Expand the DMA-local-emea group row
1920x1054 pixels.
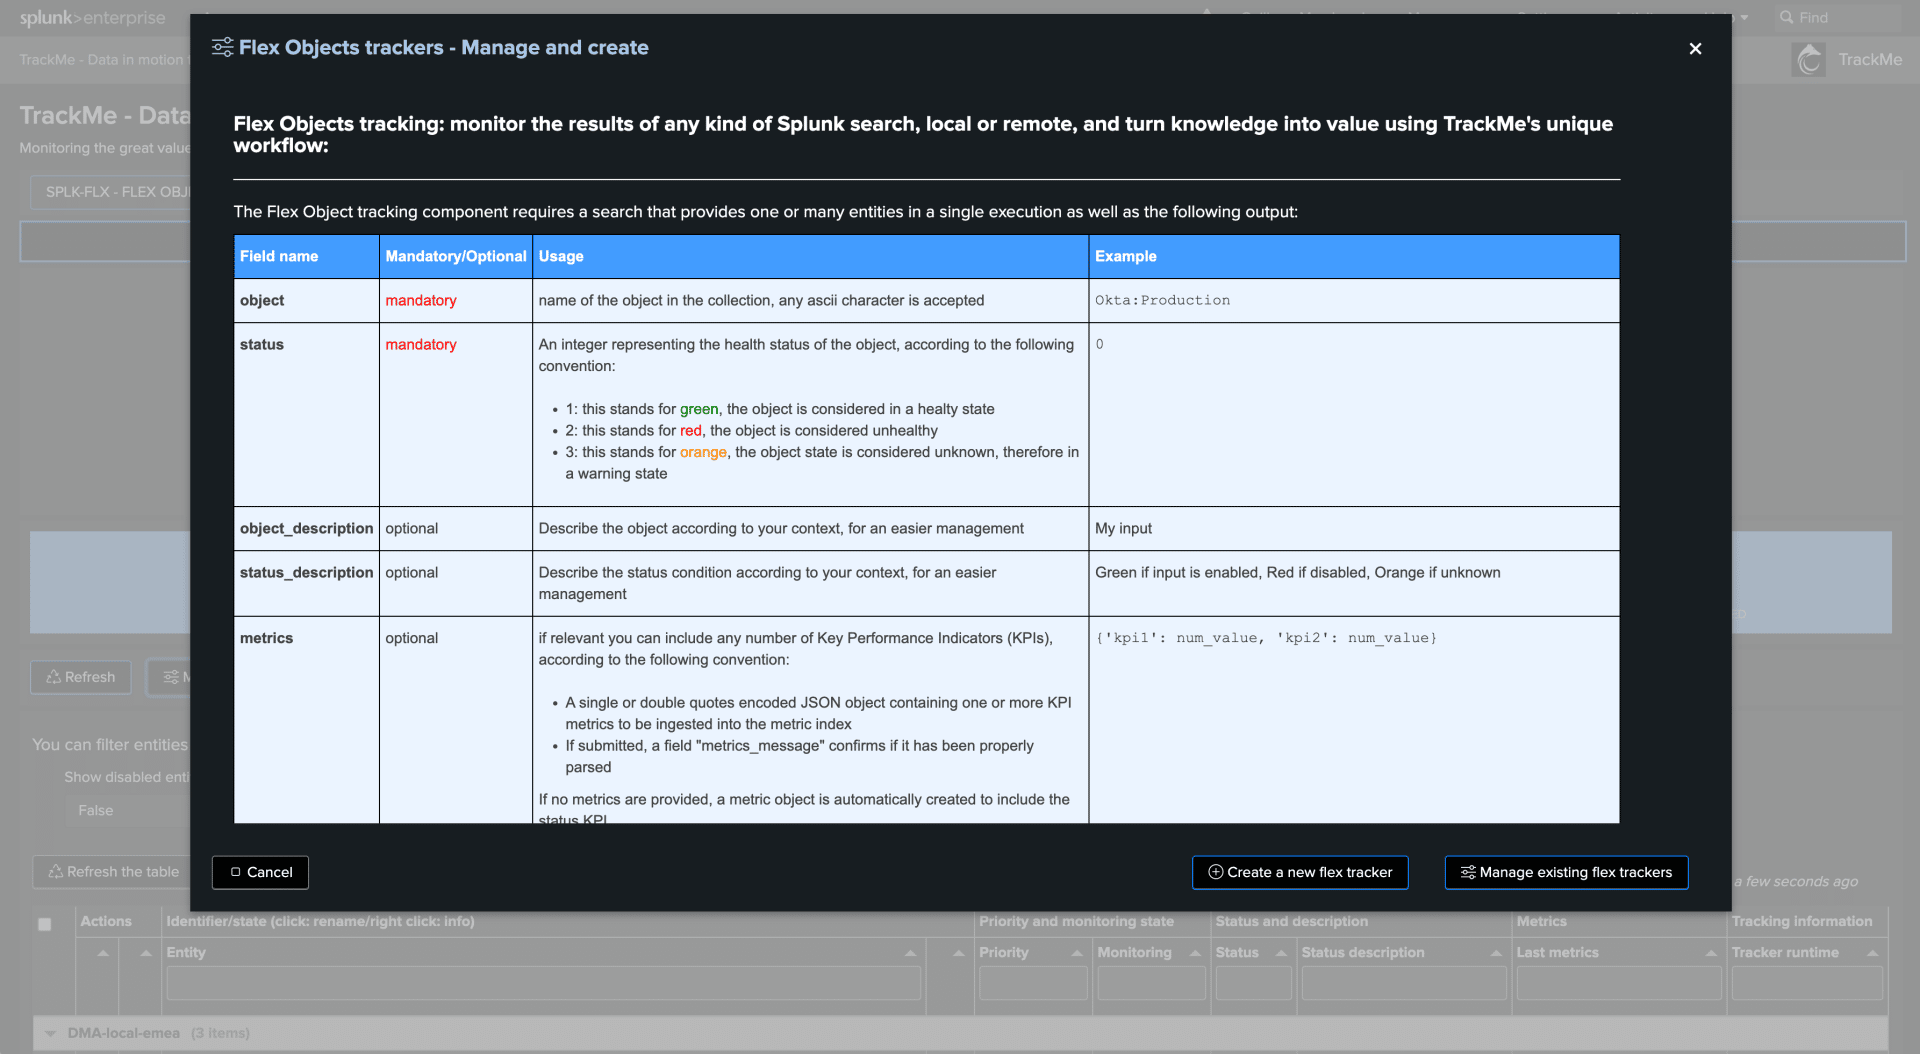[x=51, y=1033]
